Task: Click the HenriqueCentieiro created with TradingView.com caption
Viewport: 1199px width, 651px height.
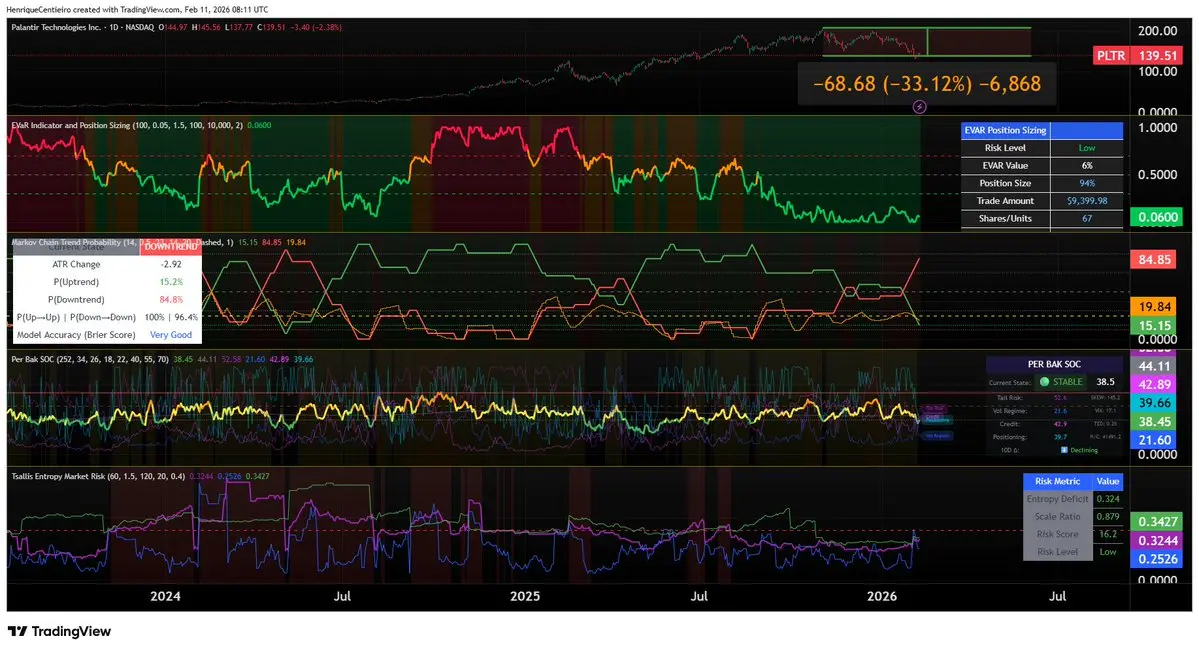Action: 138,9
